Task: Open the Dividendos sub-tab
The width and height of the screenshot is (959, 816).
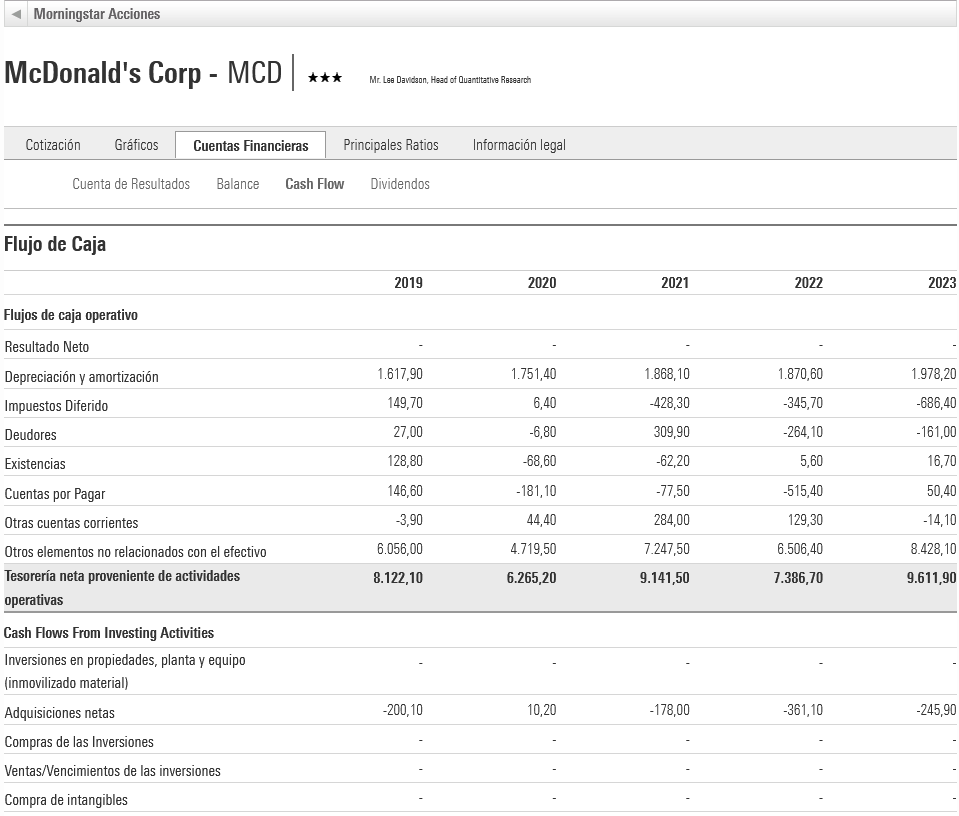Action: [x=400, y=184]
